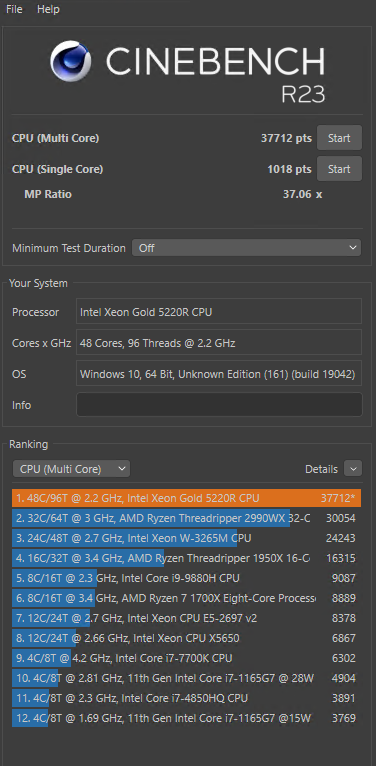
Task: Open the Help menu
Action: [x=48, y=9]
